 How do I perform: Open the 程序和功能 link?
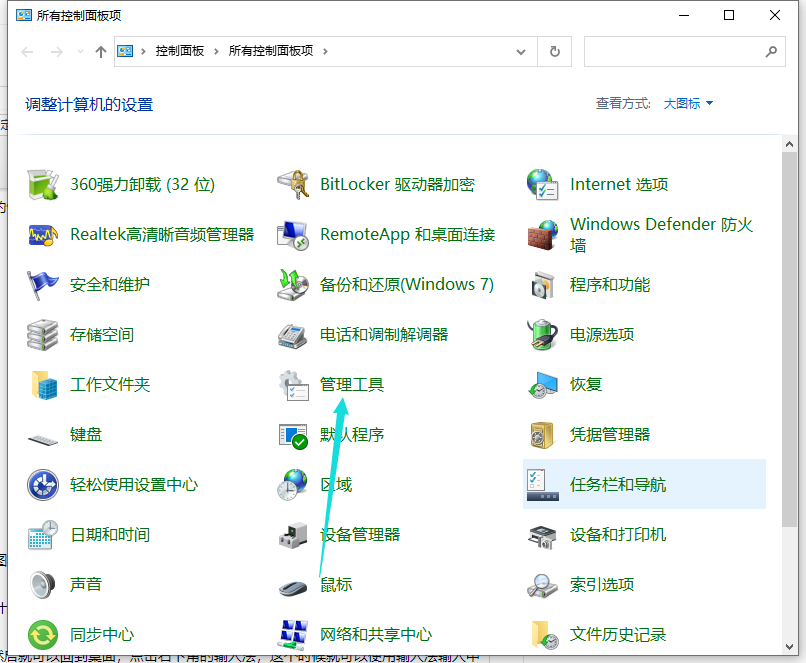pos(609,285)
